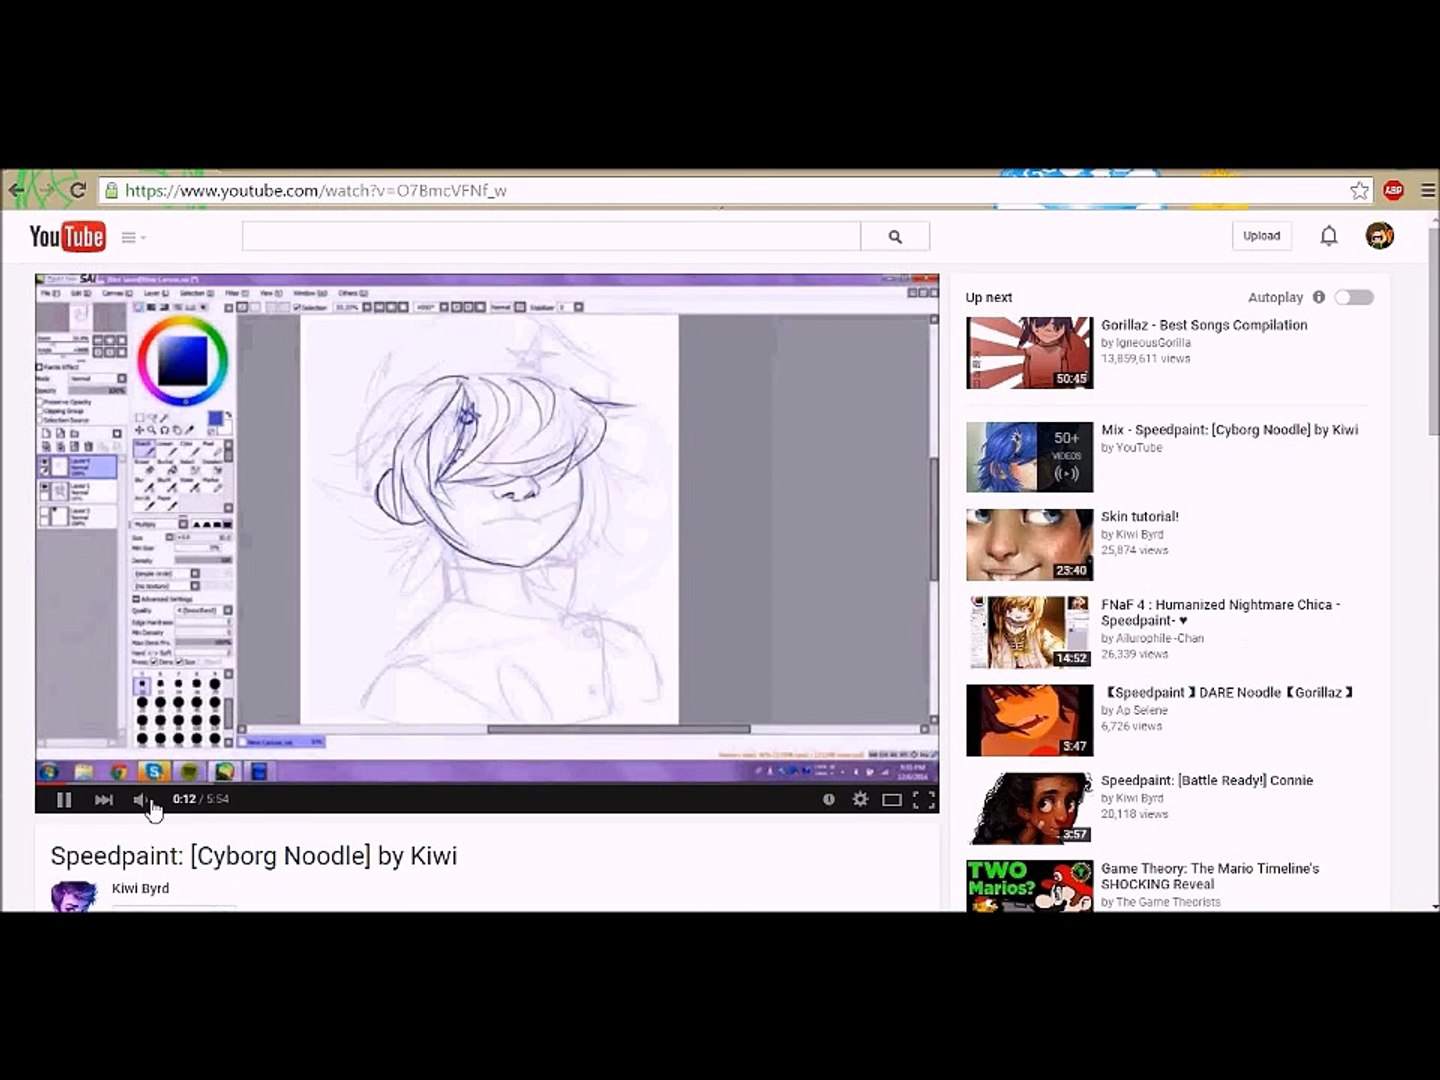Image resolution: width=1440 pixels, height=1080 pixels.
Task: Open the DARE Noodle [Gorillaz] video title
Action: pos(1228,692)
